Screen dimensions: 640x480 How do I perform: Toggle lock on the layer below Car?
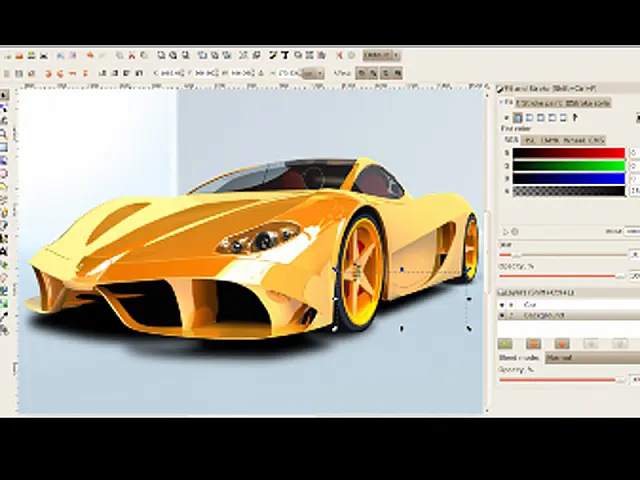pos(512,316)
